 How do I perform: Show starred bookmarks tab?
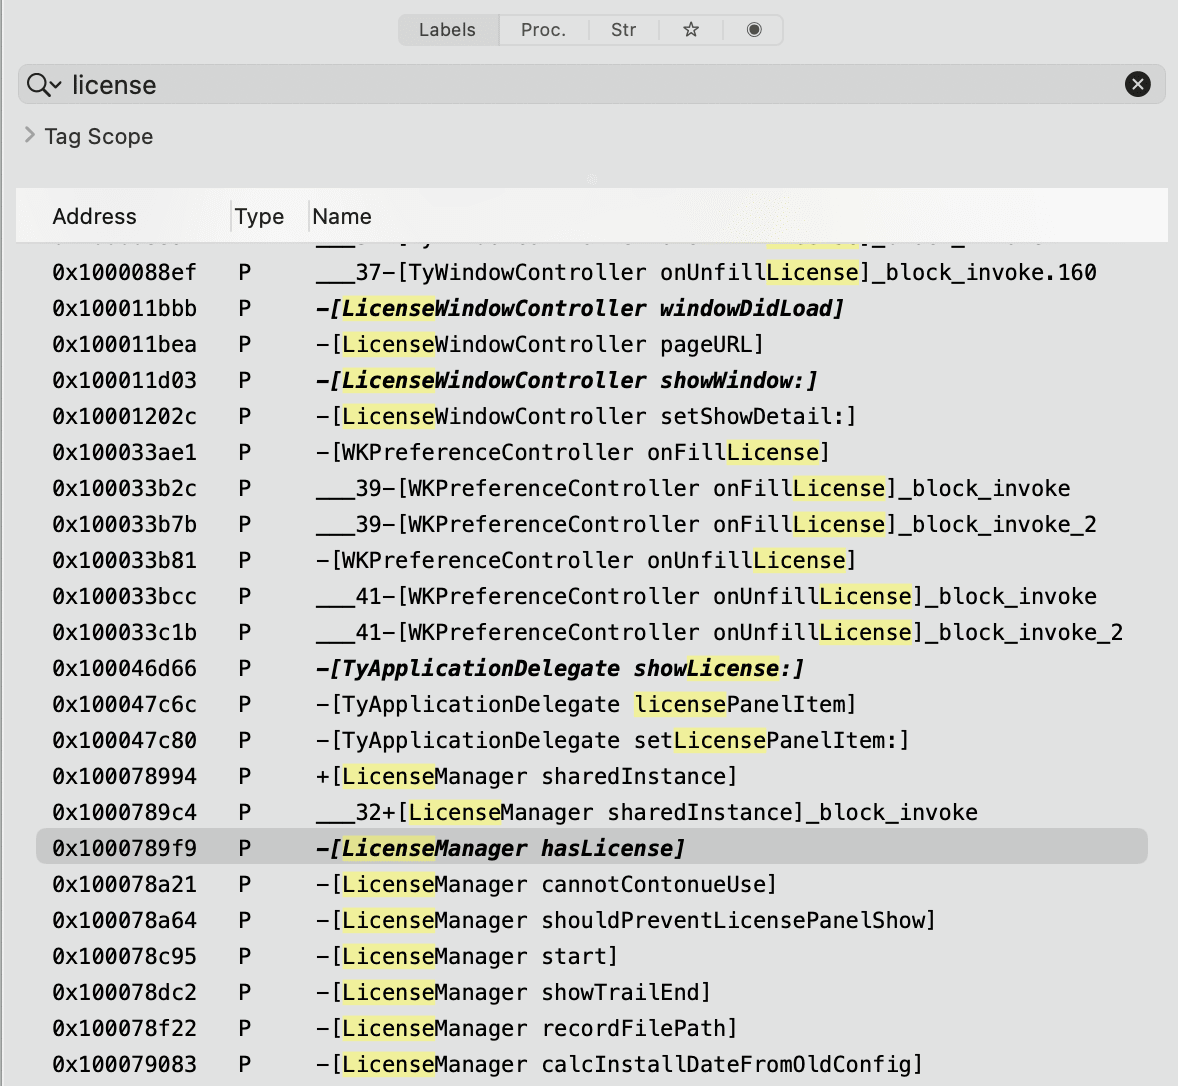click(x=691, y=30)
